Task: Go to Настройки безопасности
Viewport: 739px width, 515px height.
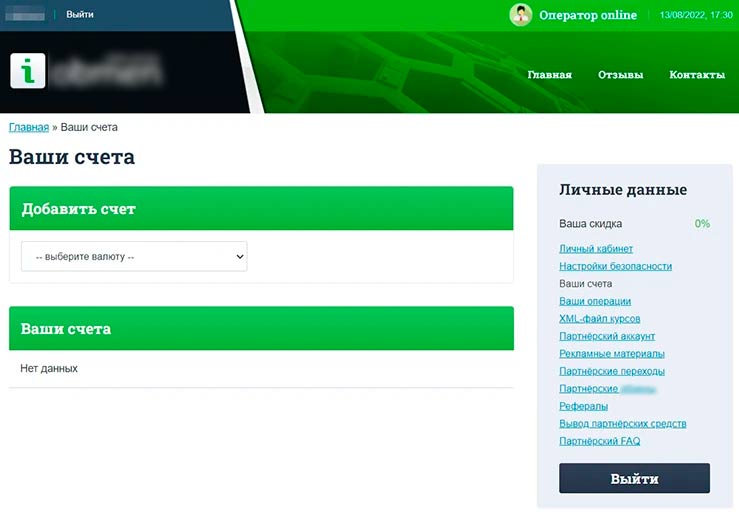Action: (x=615, y=266)
